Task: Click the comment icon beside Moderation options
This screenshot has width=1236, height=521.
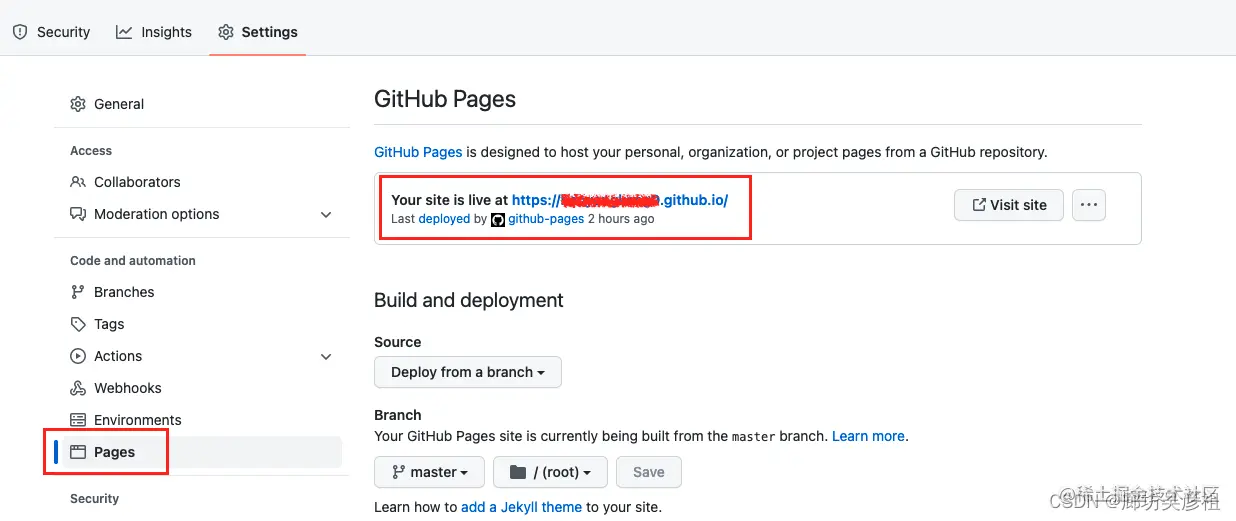Action: click(x=78, y=214)
